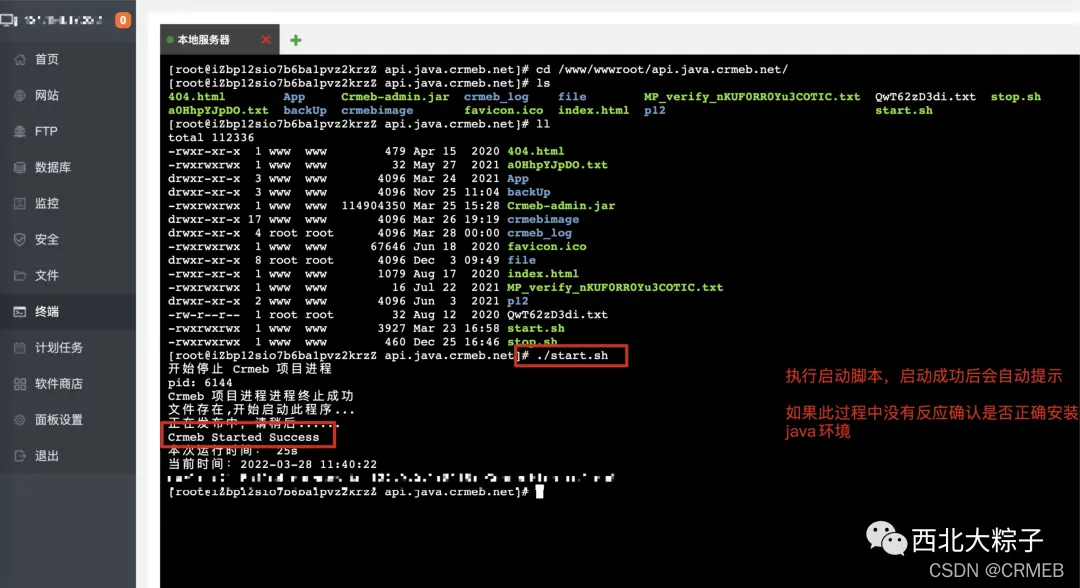Open 网站 menu item
Image resolution: width=1080 pixels, height=588 pixels.
[68, 95]
